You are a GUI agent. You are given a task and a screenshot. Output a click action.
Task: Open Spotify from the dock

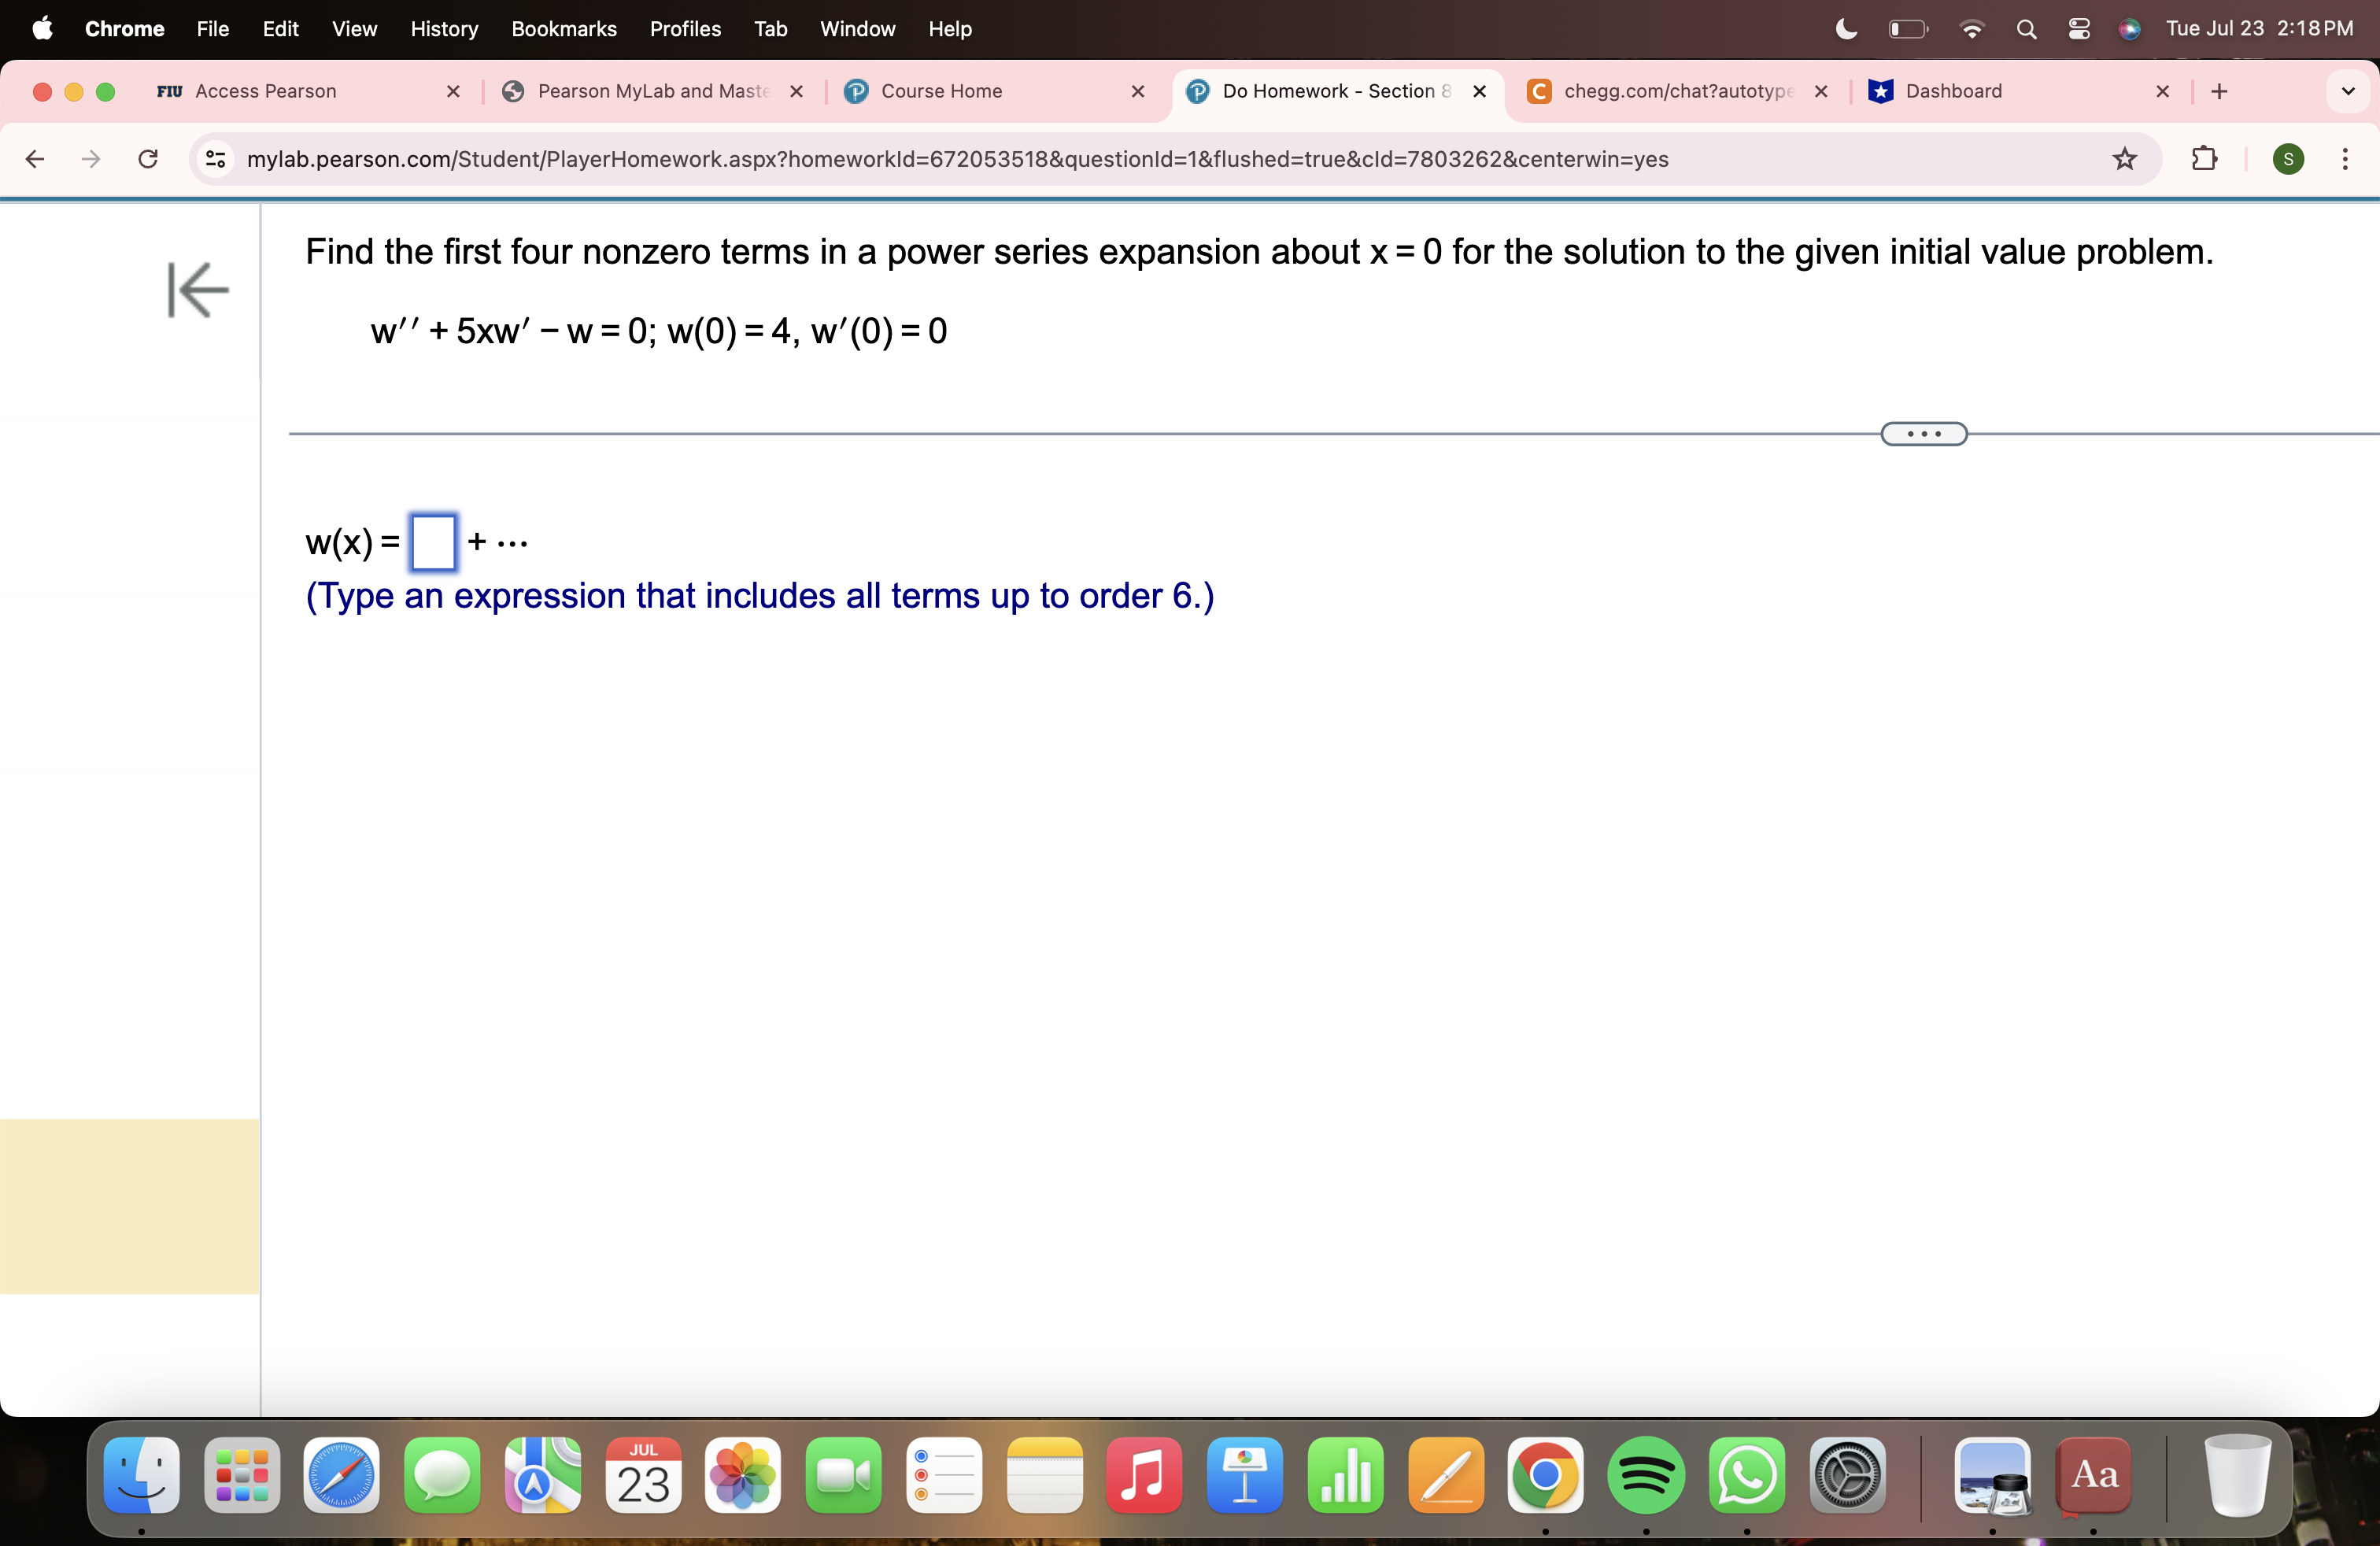tap(1645, 1476)
